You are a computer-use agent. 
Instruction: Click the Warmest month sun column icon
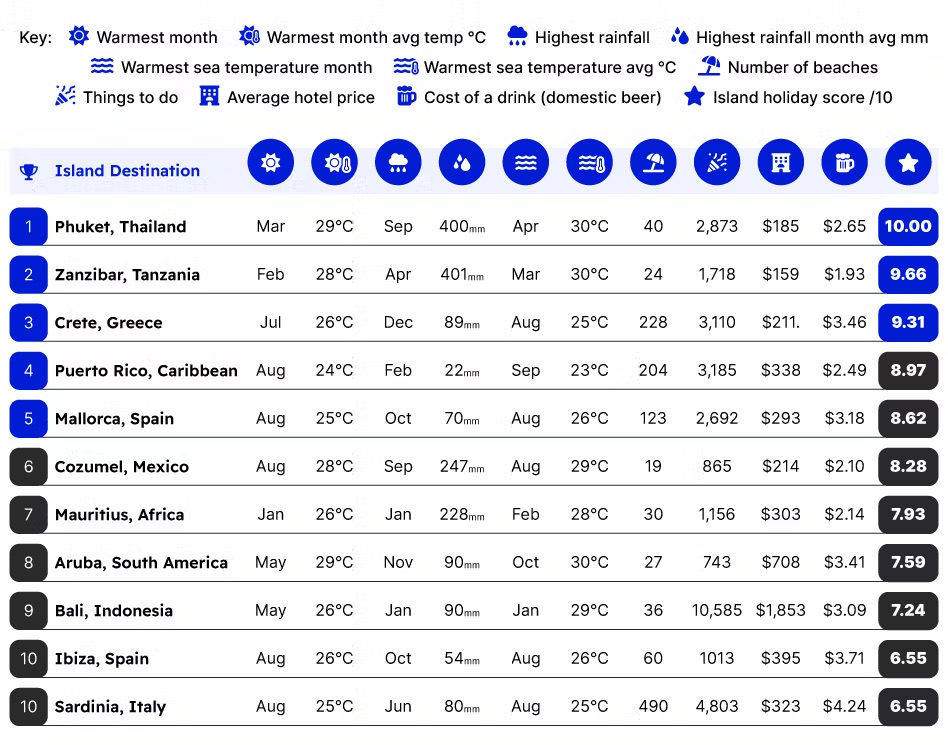270,163
